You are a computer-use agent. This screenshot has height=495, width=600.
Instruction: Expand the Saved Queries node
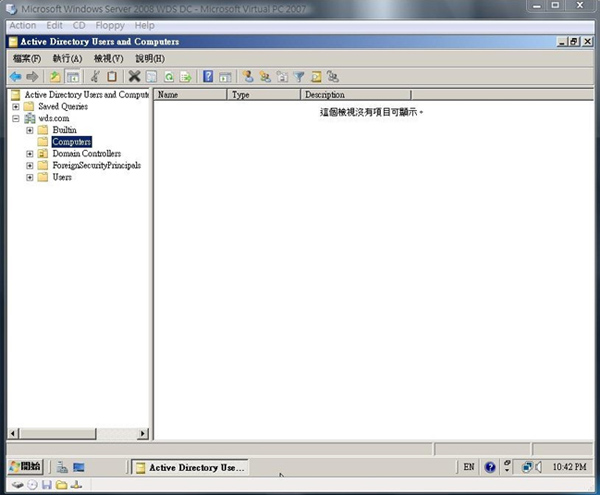16,106
